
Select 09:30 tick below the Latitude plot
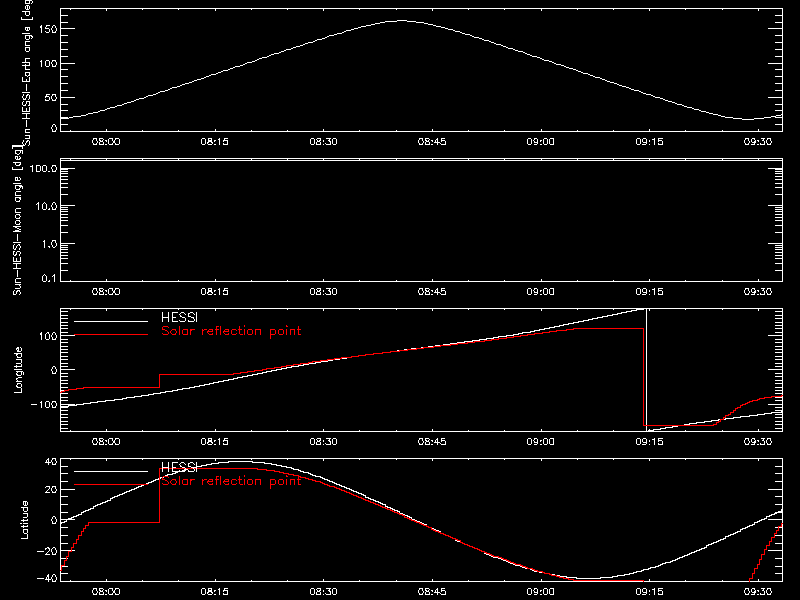click(x=758, y=592)
